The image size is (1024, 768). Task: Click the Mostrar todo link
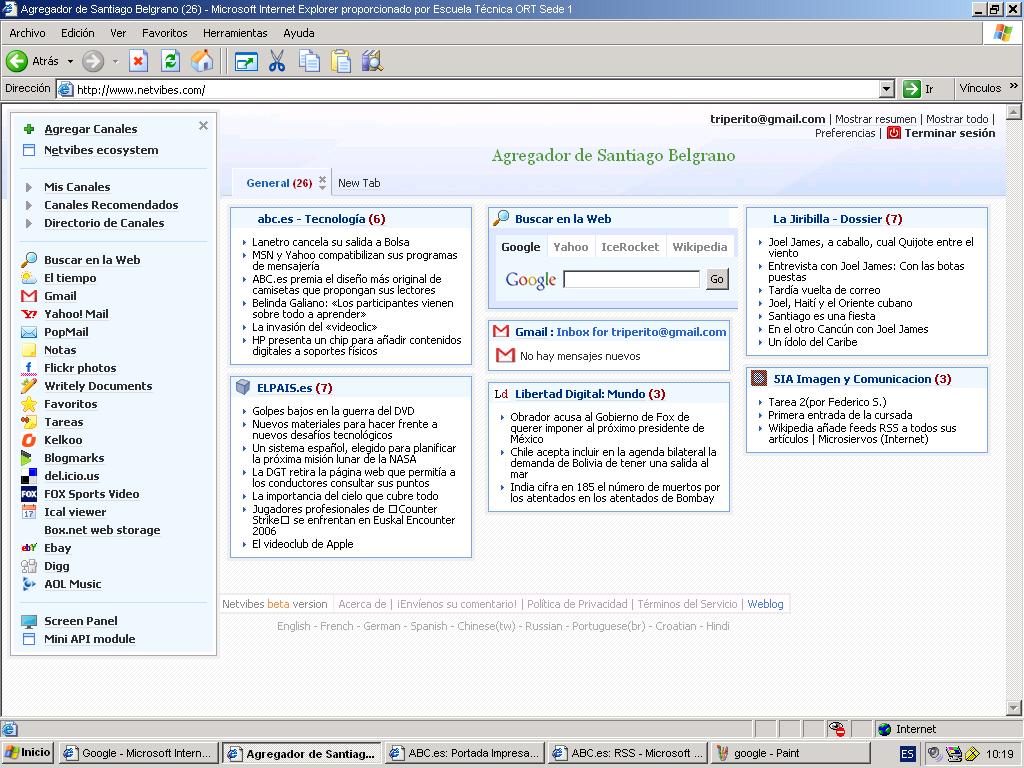tap(957, 119)
